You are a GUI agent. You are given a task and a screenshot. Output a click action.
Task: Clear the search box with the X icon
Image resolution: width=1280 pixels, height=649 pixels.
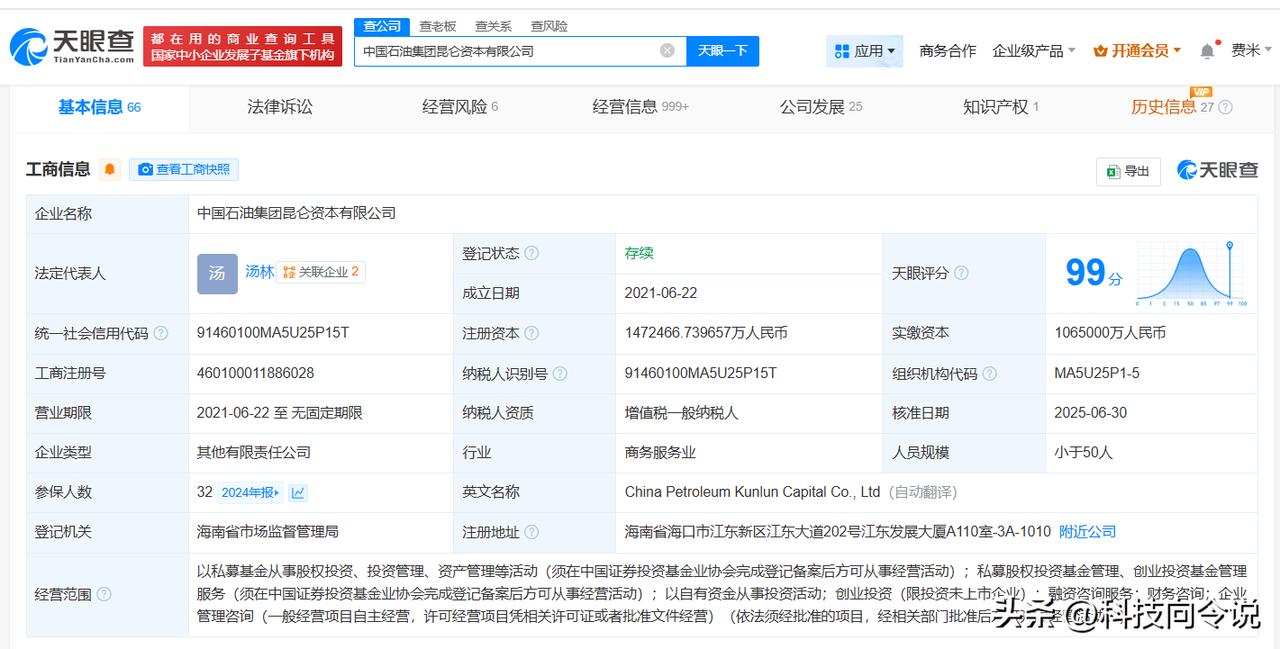(x=667, y=51)
